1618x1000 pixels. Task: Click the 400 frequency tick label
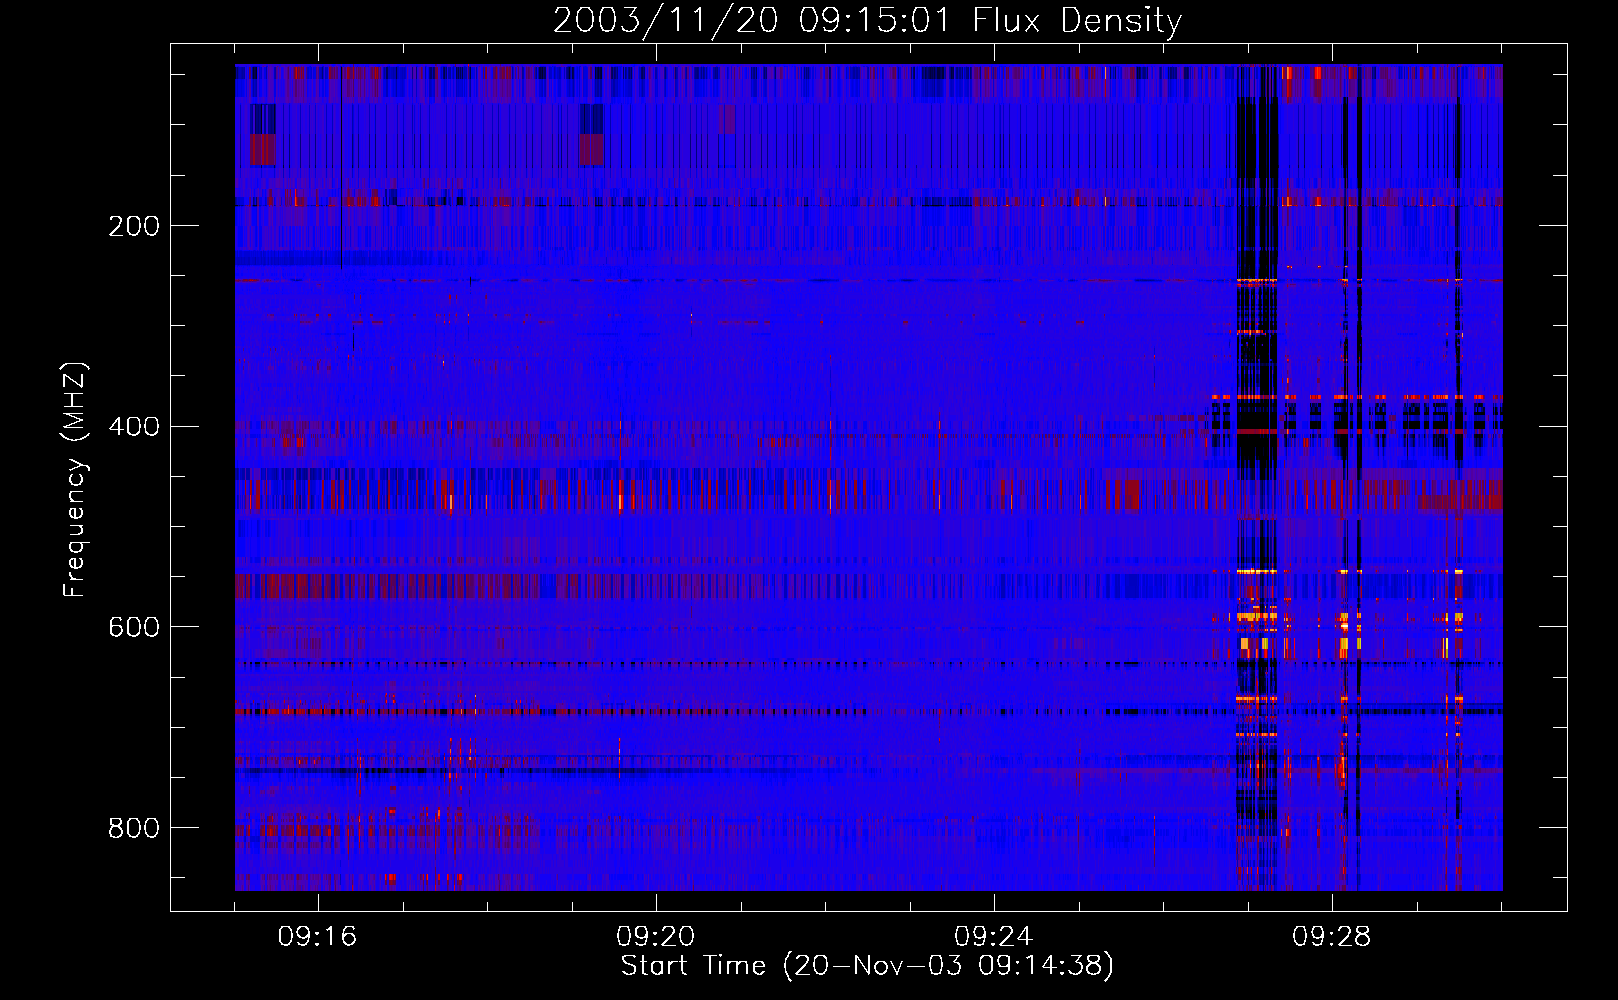click(134, 427)
